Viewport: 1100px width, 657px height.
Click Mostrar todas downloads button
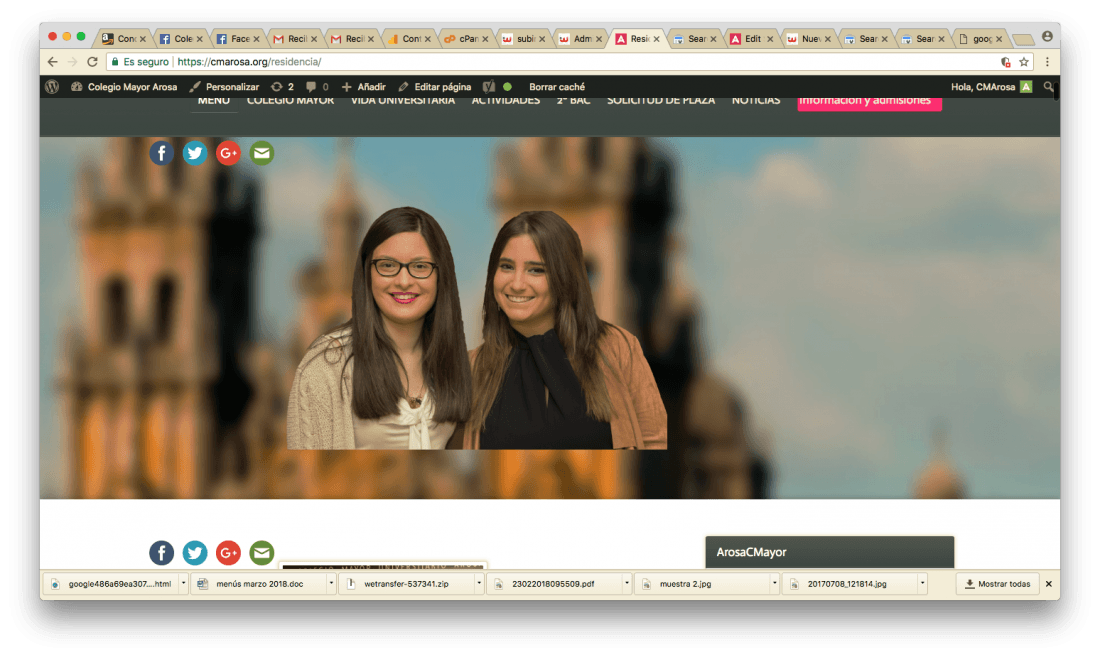998,584
